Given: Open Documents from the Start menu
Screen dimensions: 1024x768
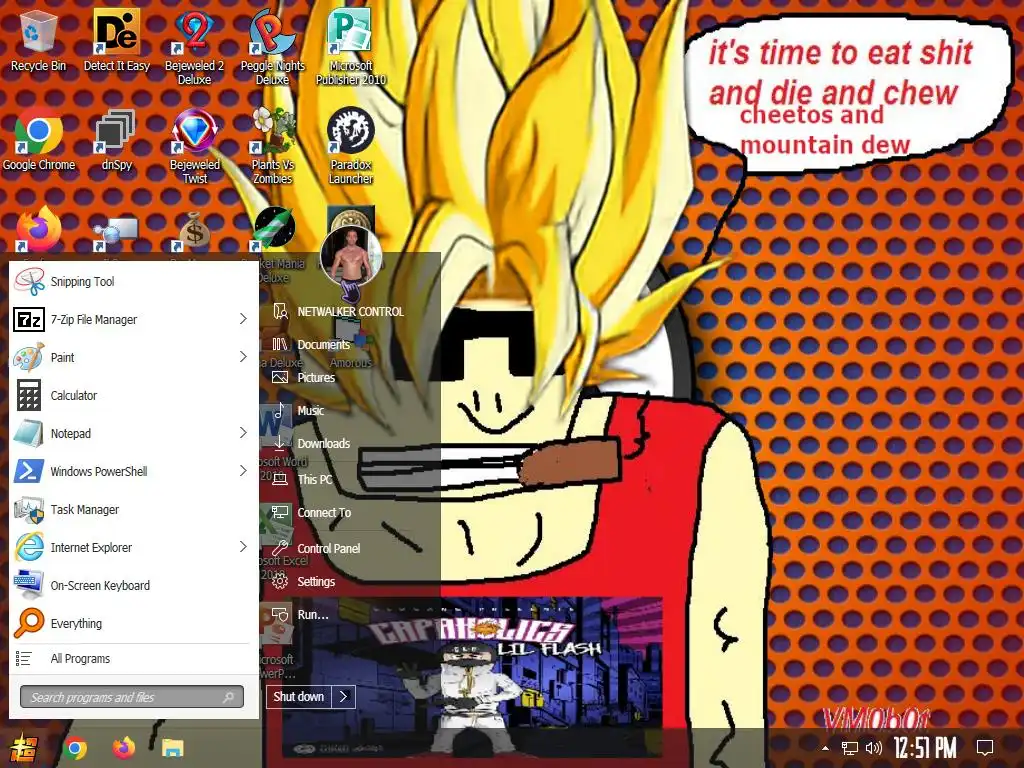Looking at the screenshot, I should (323, 344).
